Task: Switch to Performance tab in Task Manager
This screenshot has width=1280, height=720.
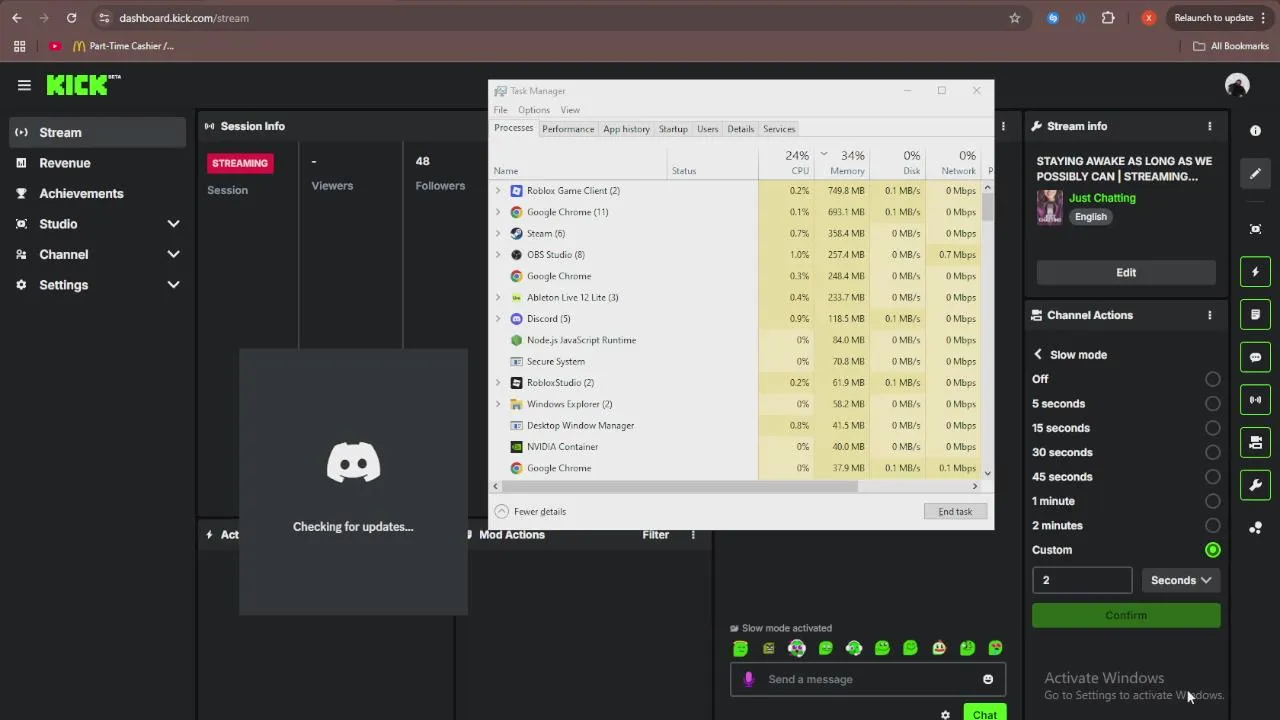Action: (568, 129)
